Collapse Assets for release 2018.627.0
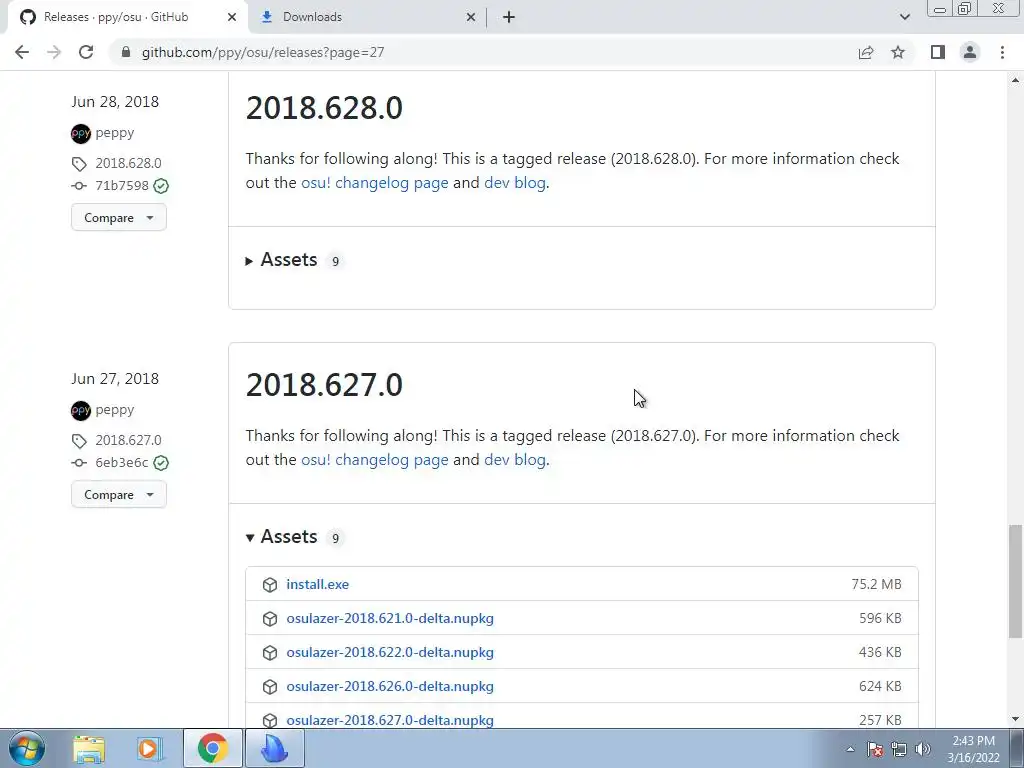 (x=294, y=537)
